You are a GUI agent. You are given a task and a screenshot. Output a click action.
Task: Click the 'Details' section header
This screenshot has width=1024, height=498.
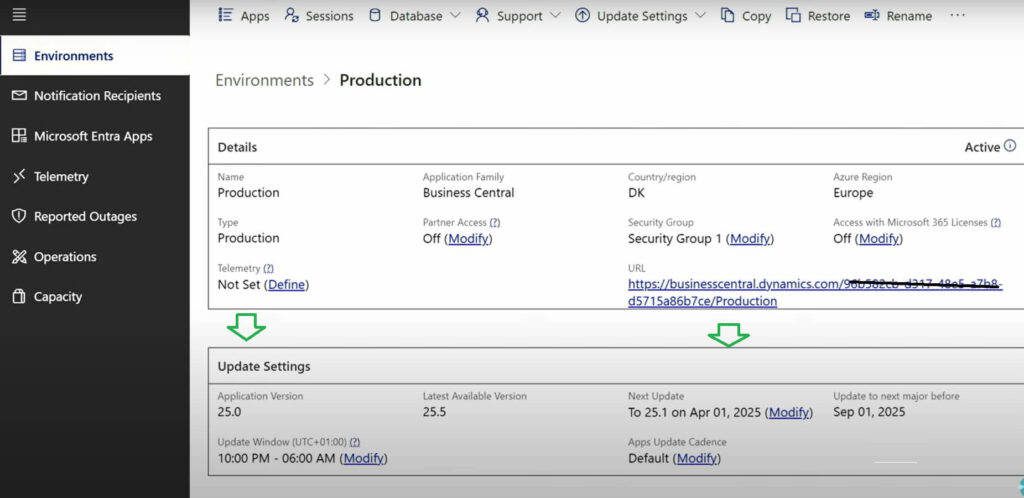[237, 147]
